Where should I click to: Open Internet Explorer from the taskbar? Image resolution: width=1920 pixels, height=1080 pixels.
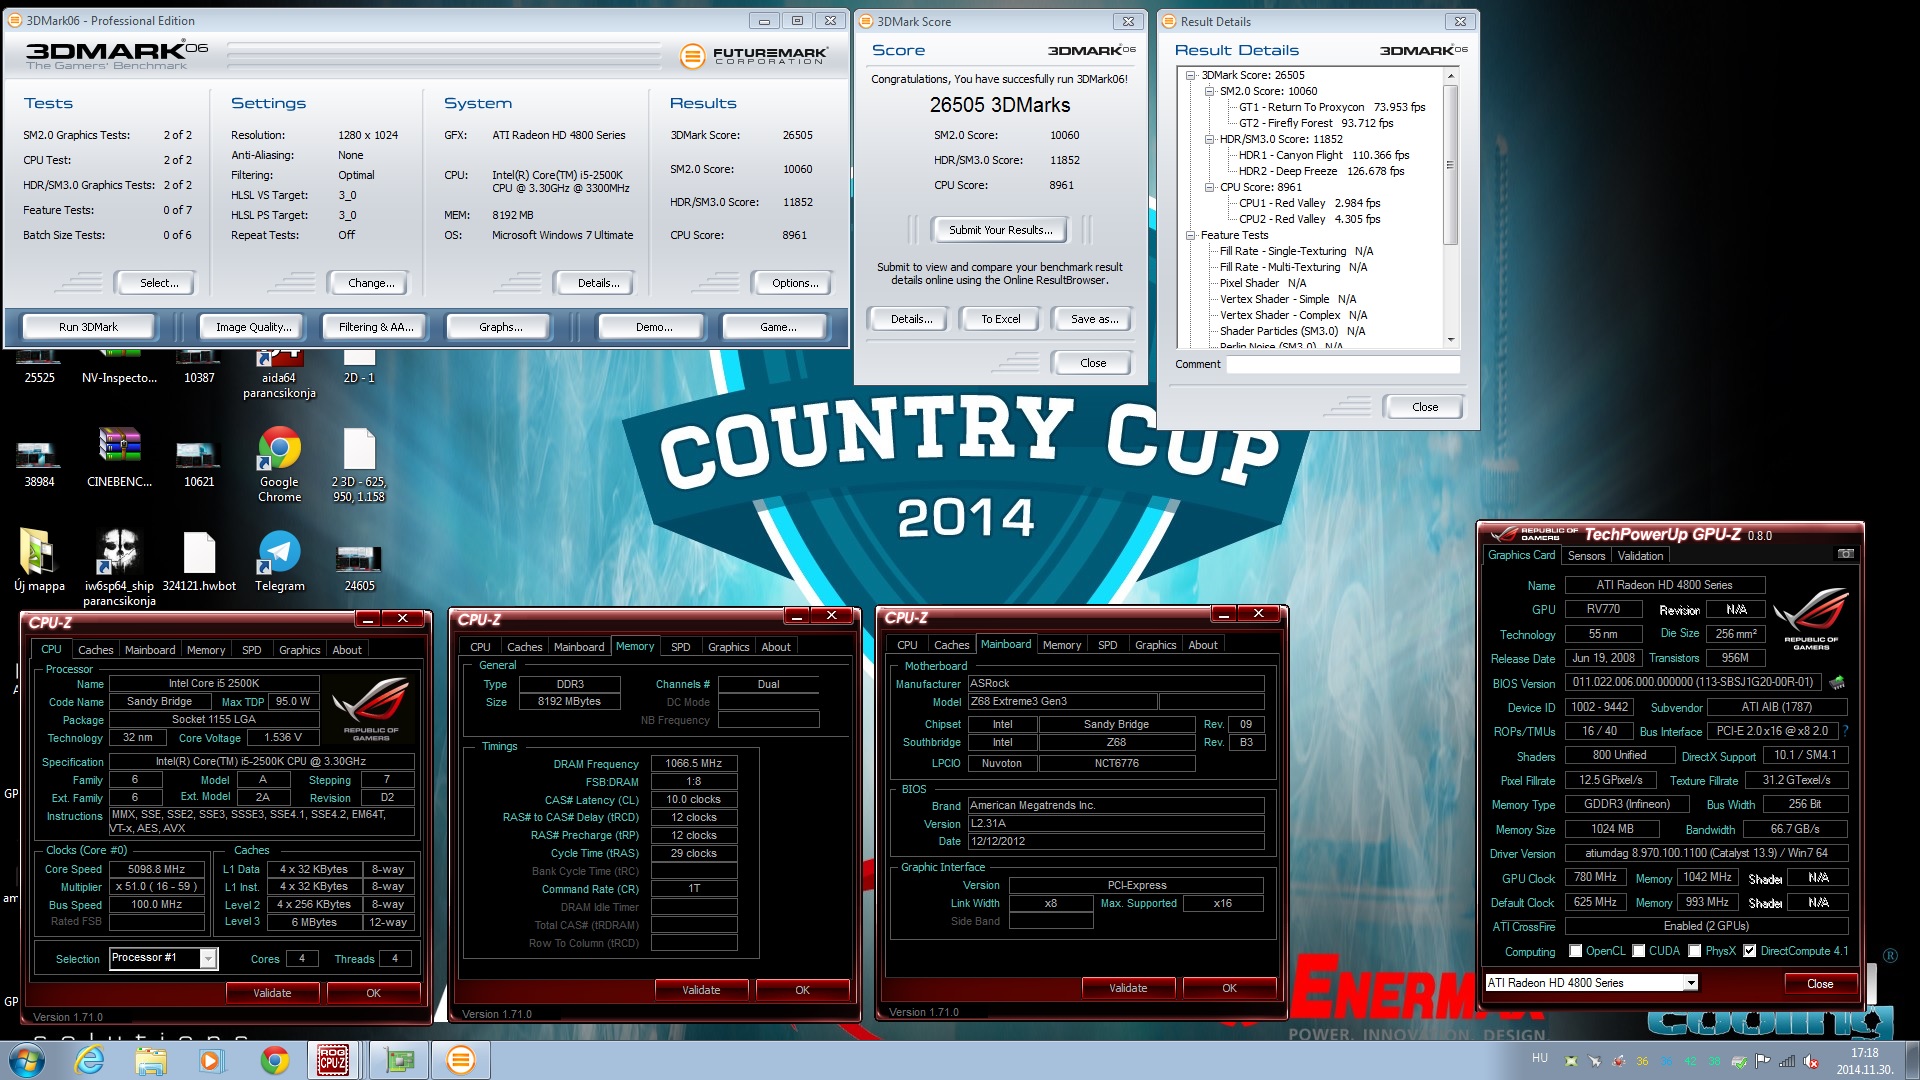[90, 1060]
